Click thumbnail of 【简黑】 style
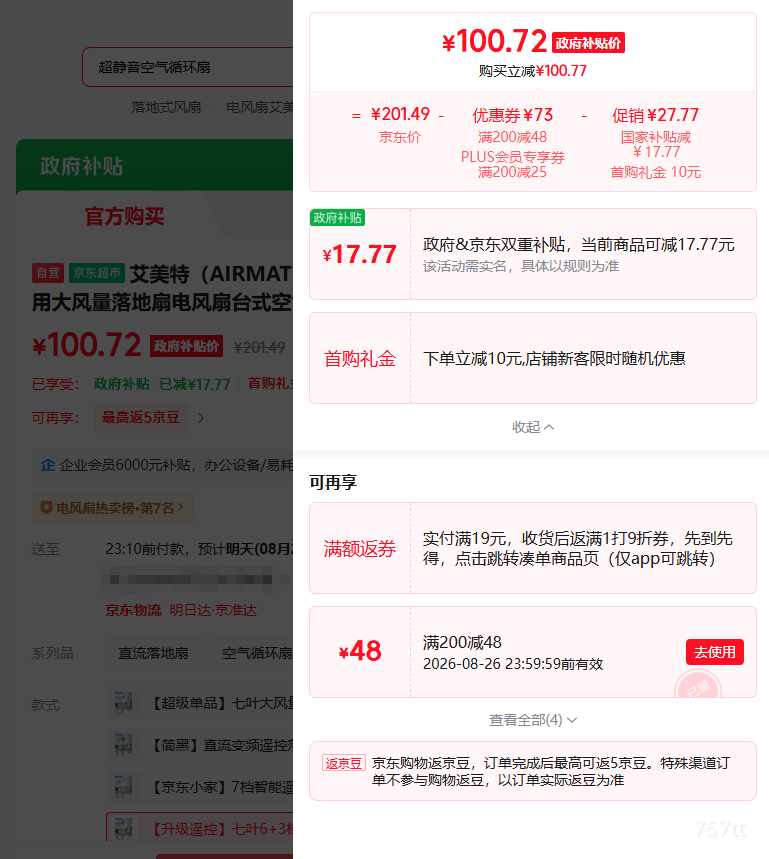 123,745
